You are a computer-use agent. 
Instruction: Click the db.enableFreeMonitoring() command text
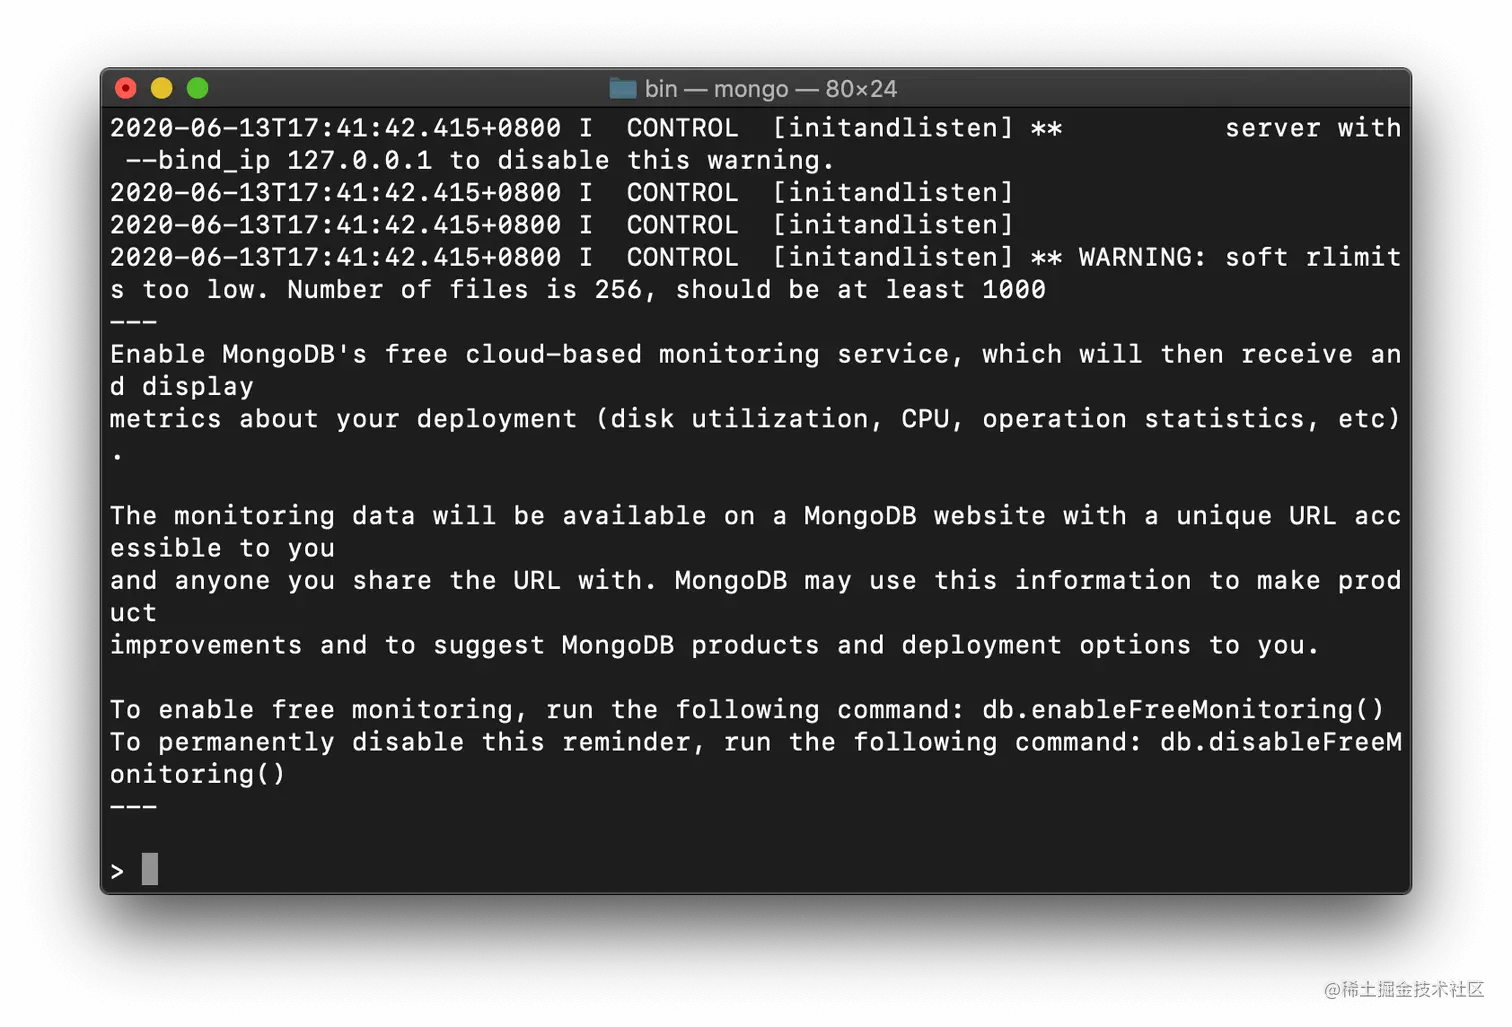[x=1183, y=709]
